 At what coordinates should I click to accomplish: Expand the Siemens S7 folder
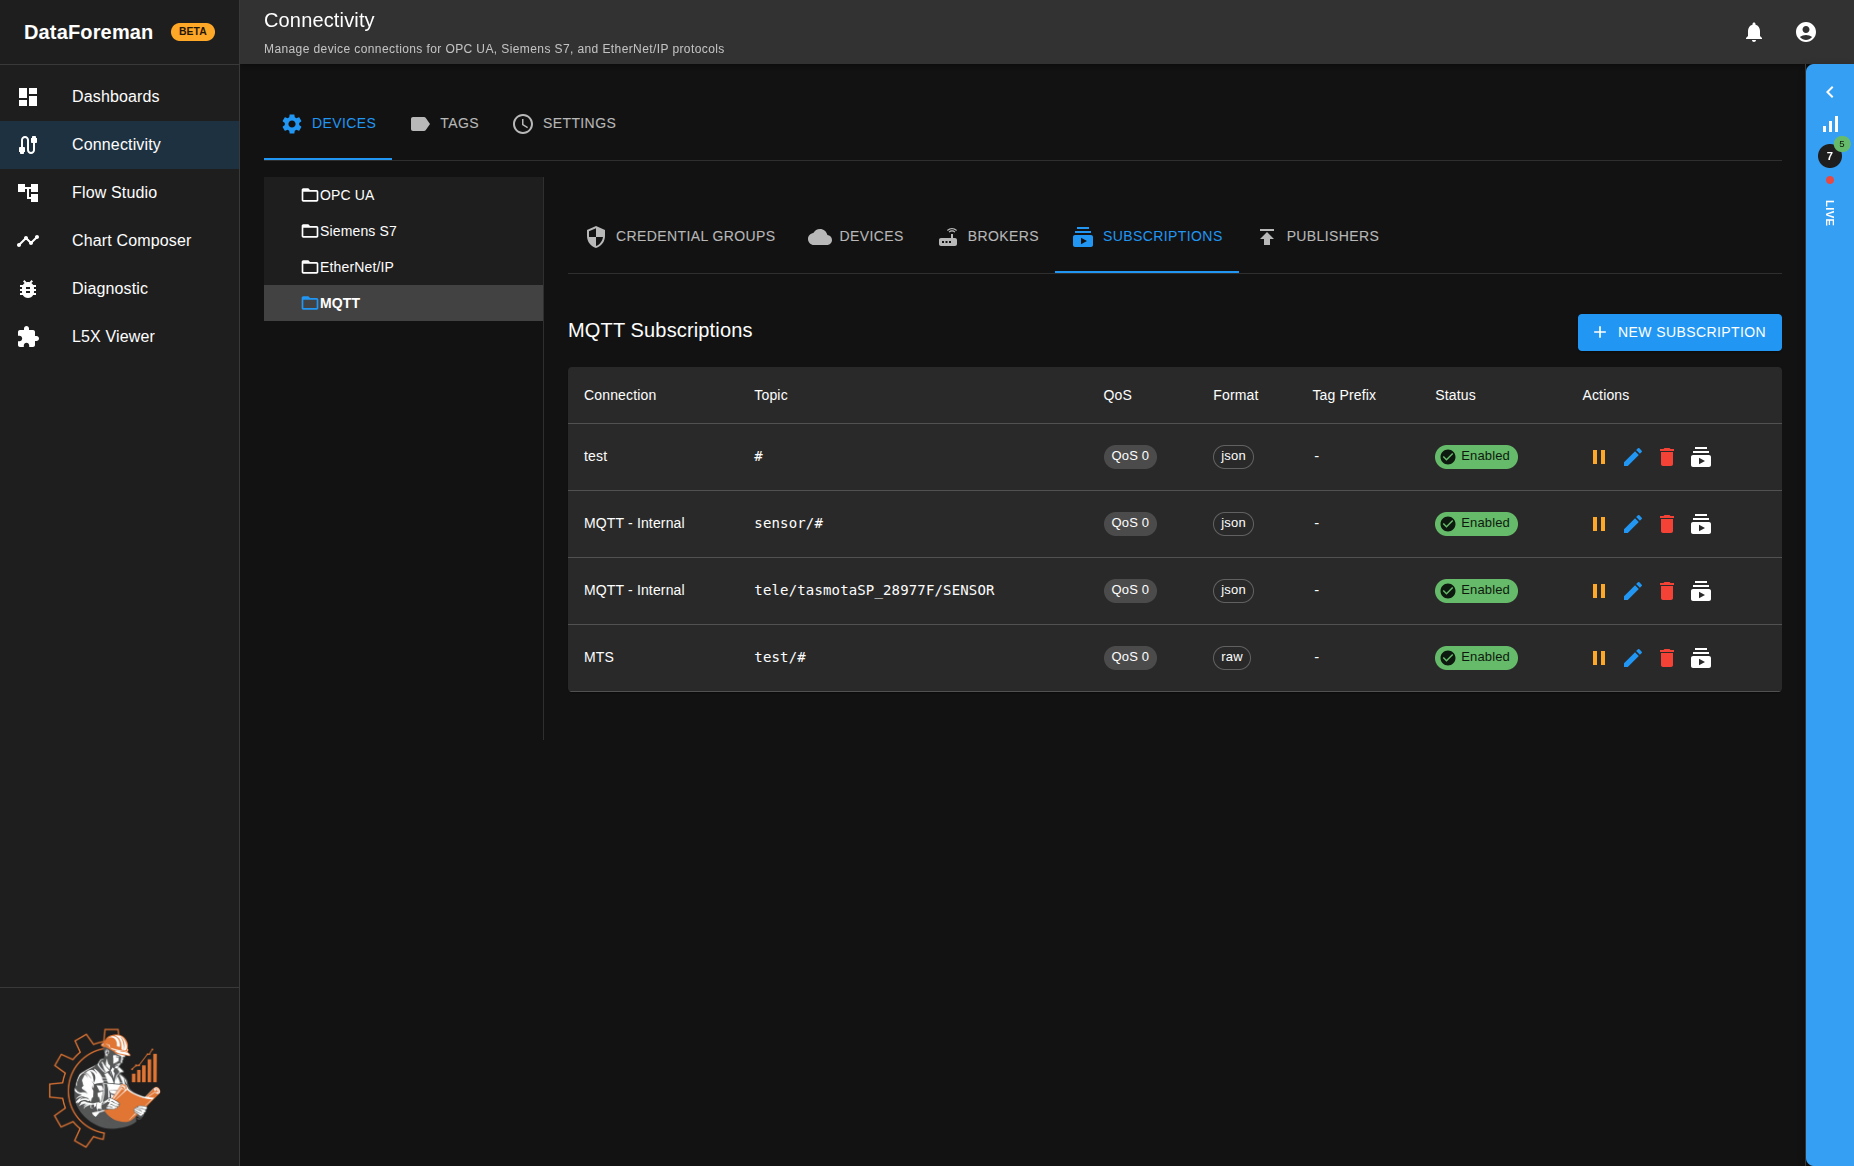pos(357,231)
